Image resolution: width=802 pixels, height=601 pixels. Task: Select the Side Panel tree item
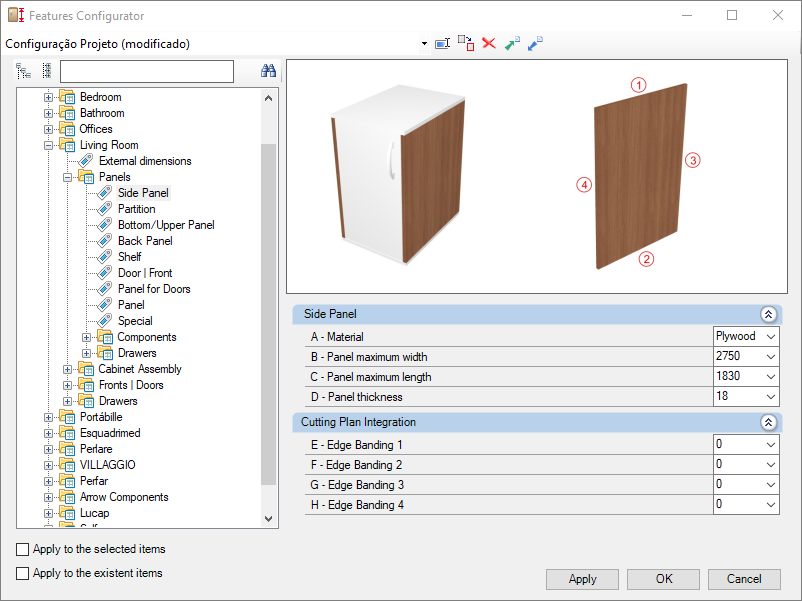click(143, 193)
